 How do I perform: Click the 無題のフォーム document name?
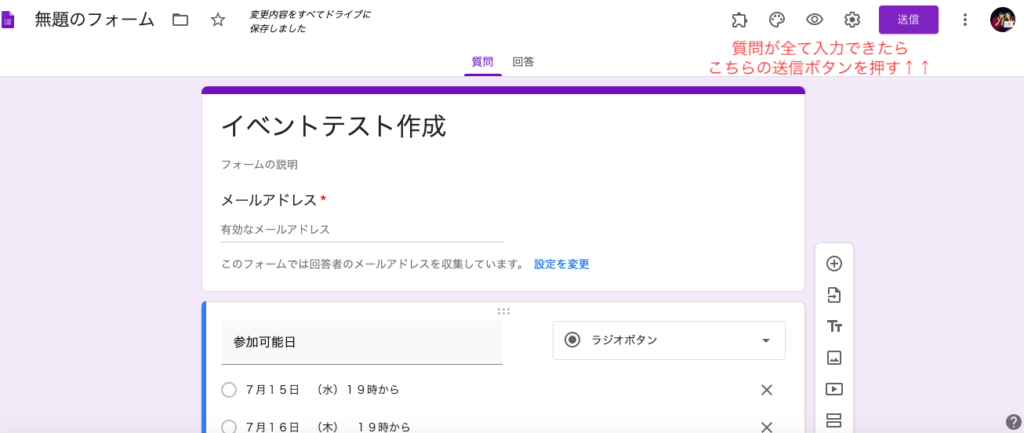[94, 20]
